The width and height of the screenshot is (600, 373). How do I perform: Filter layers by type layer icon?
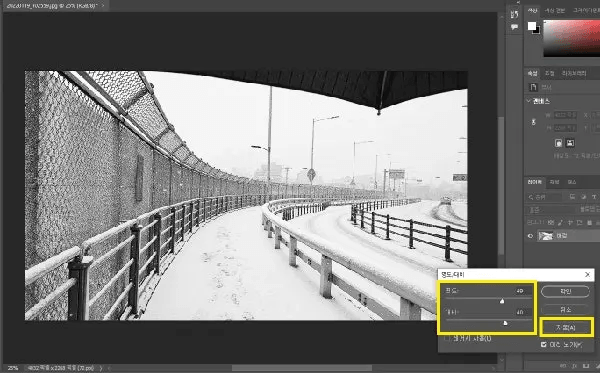click(x=594, y=197)
